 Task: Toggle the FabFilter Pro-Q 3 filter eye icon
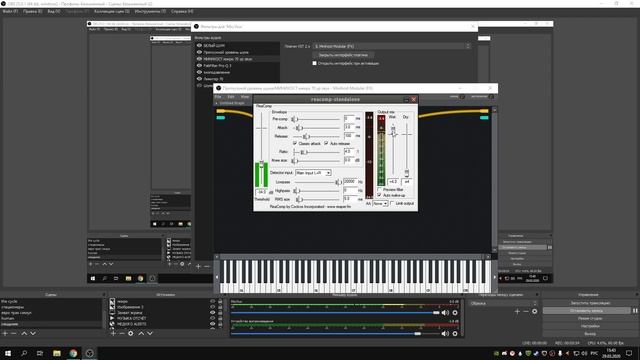click(200, 65)
